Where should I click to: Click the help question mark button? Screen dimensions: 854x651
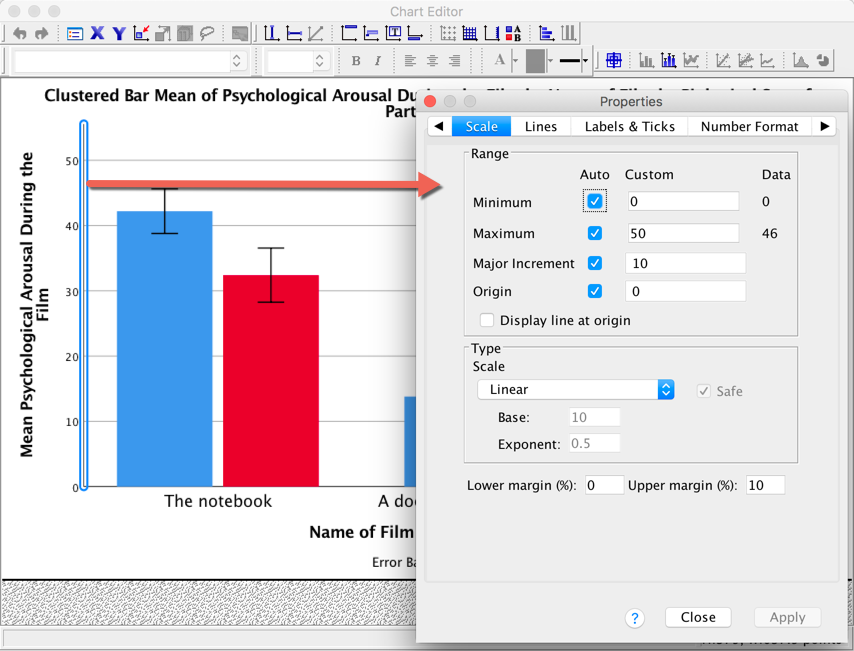click(635, 619)
